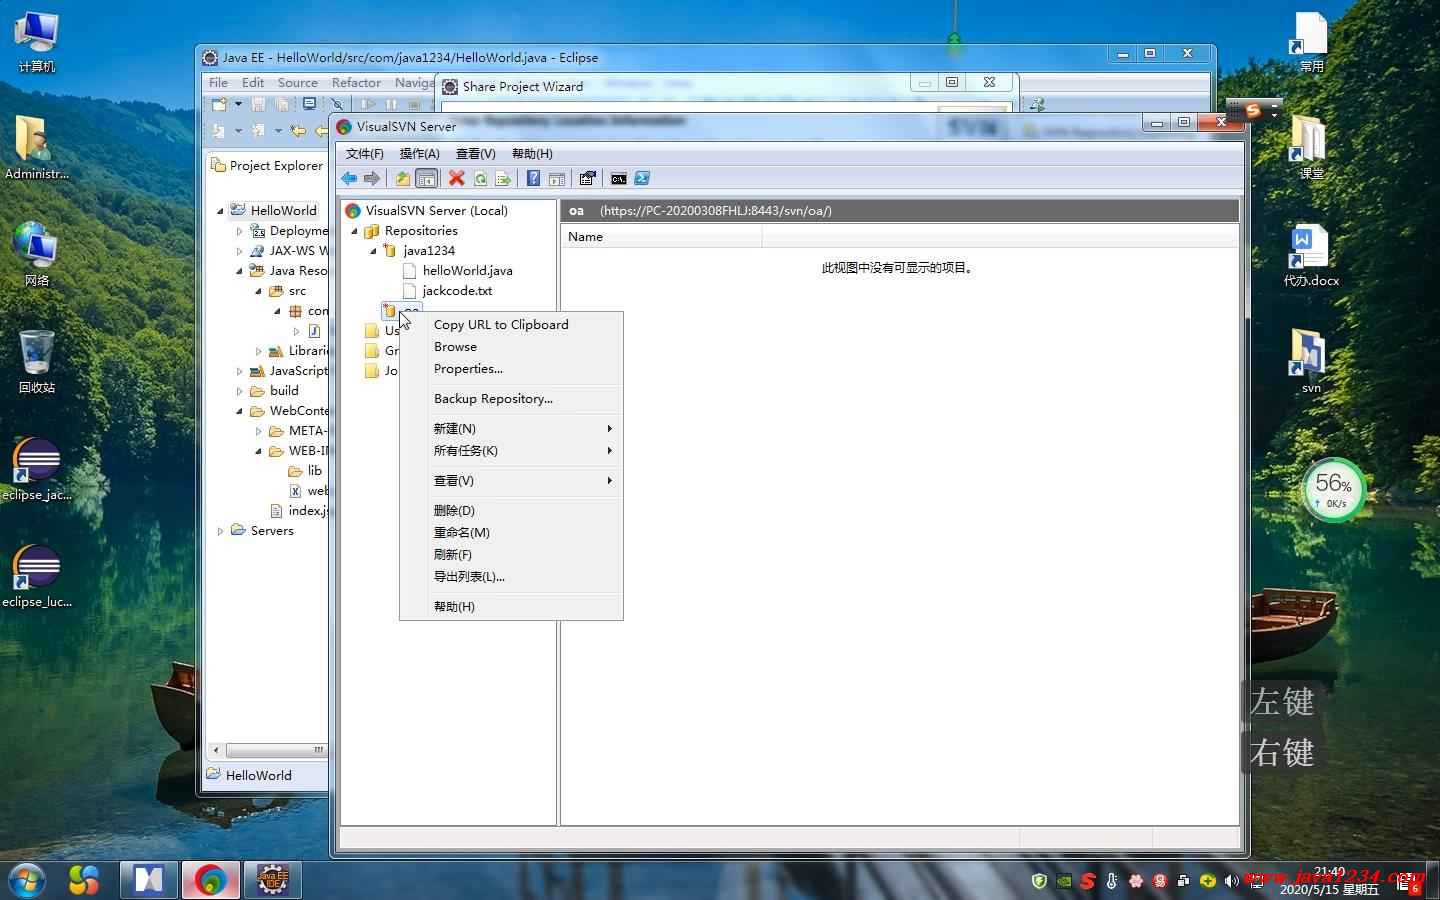
Task: Switch to Eclipse Java EE taskbar button
Action: pos(272,879)
